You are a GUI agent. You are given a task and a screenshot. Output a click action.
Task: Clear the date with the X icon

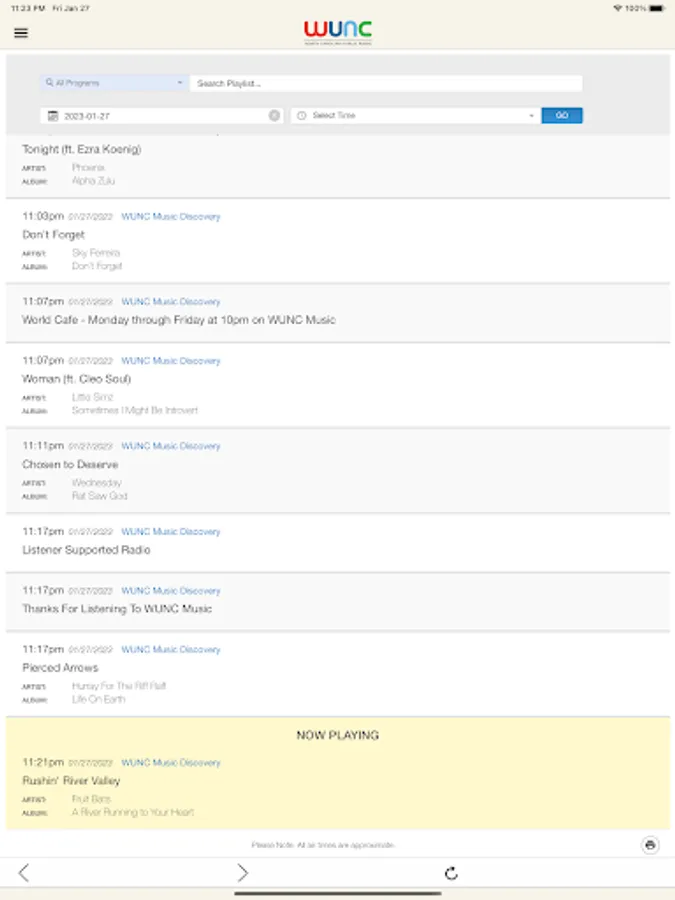(274, 116)
